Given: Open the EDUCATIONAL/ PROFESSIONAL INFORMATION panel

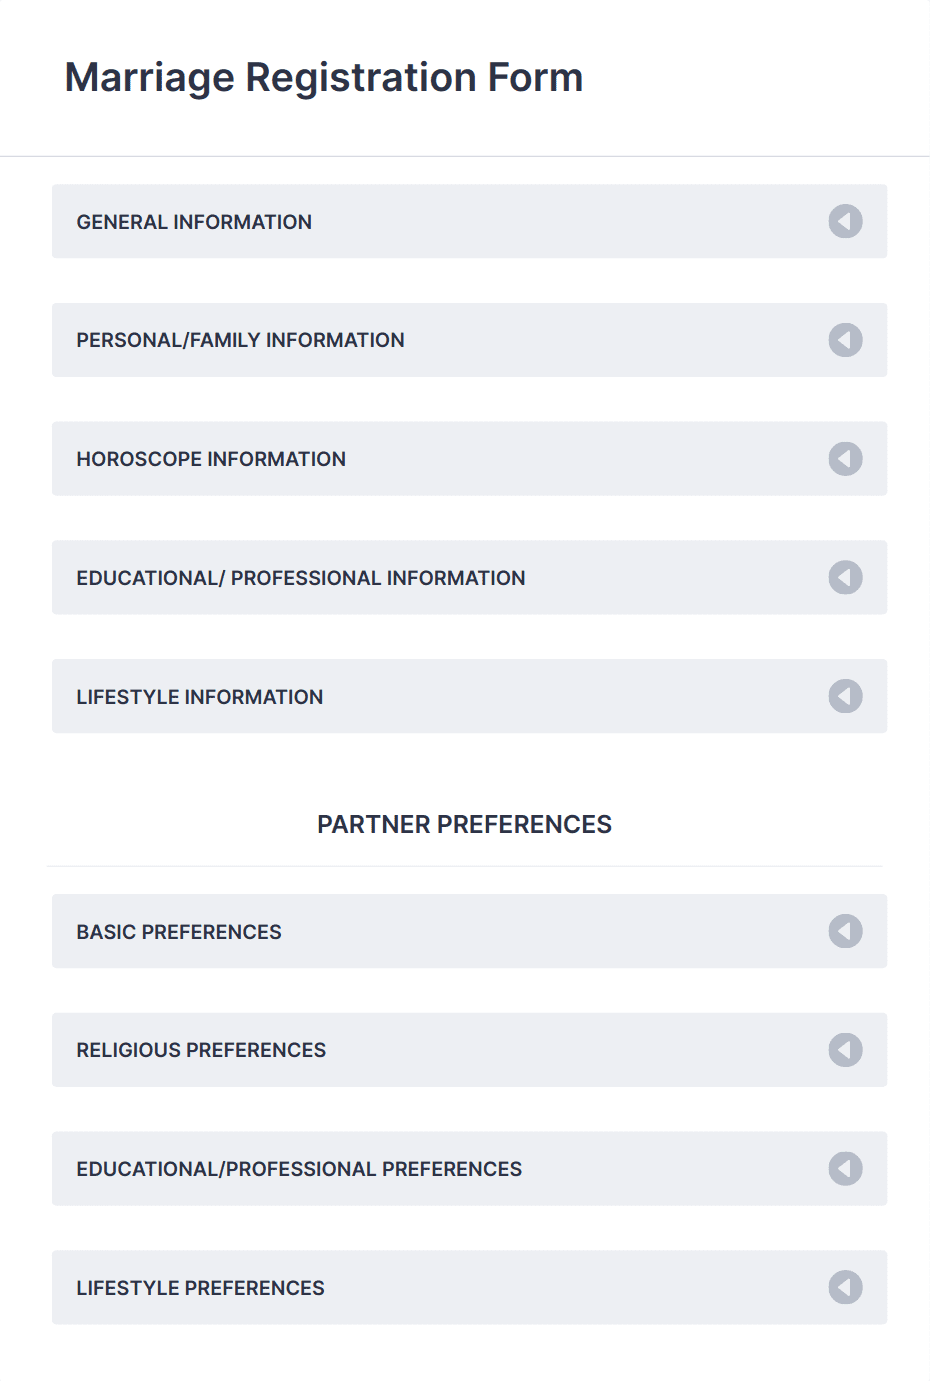Looking at the screenshot, I should (x=465, y=577).
